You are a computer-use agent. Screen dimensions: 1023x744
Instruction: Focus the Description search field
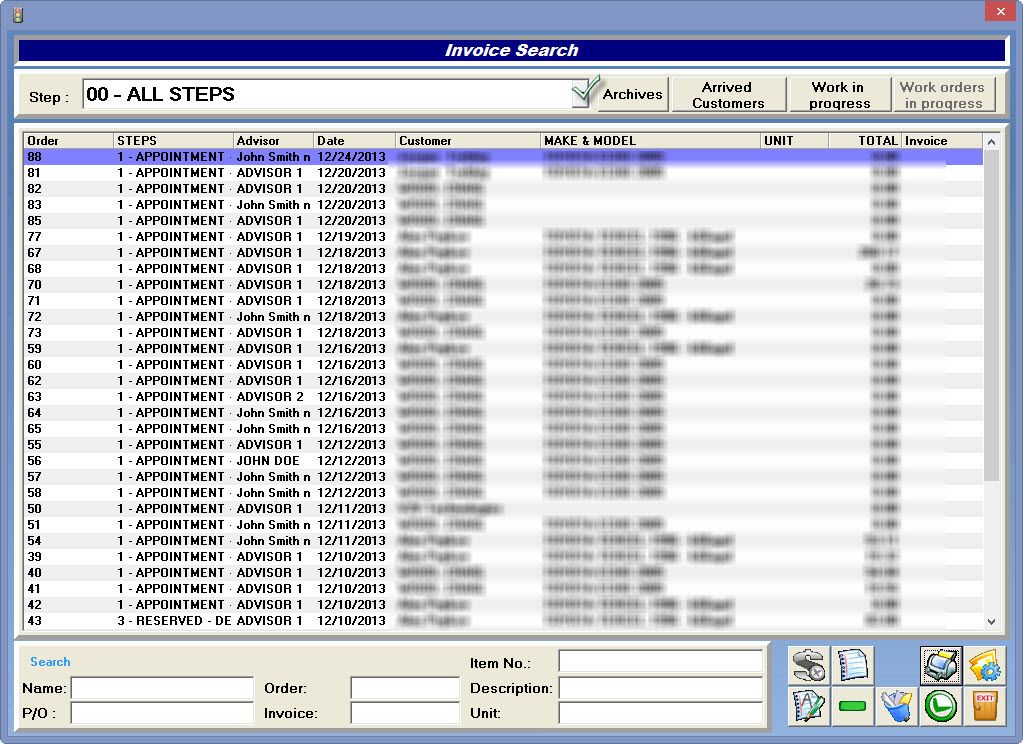[x=660, y=688]
